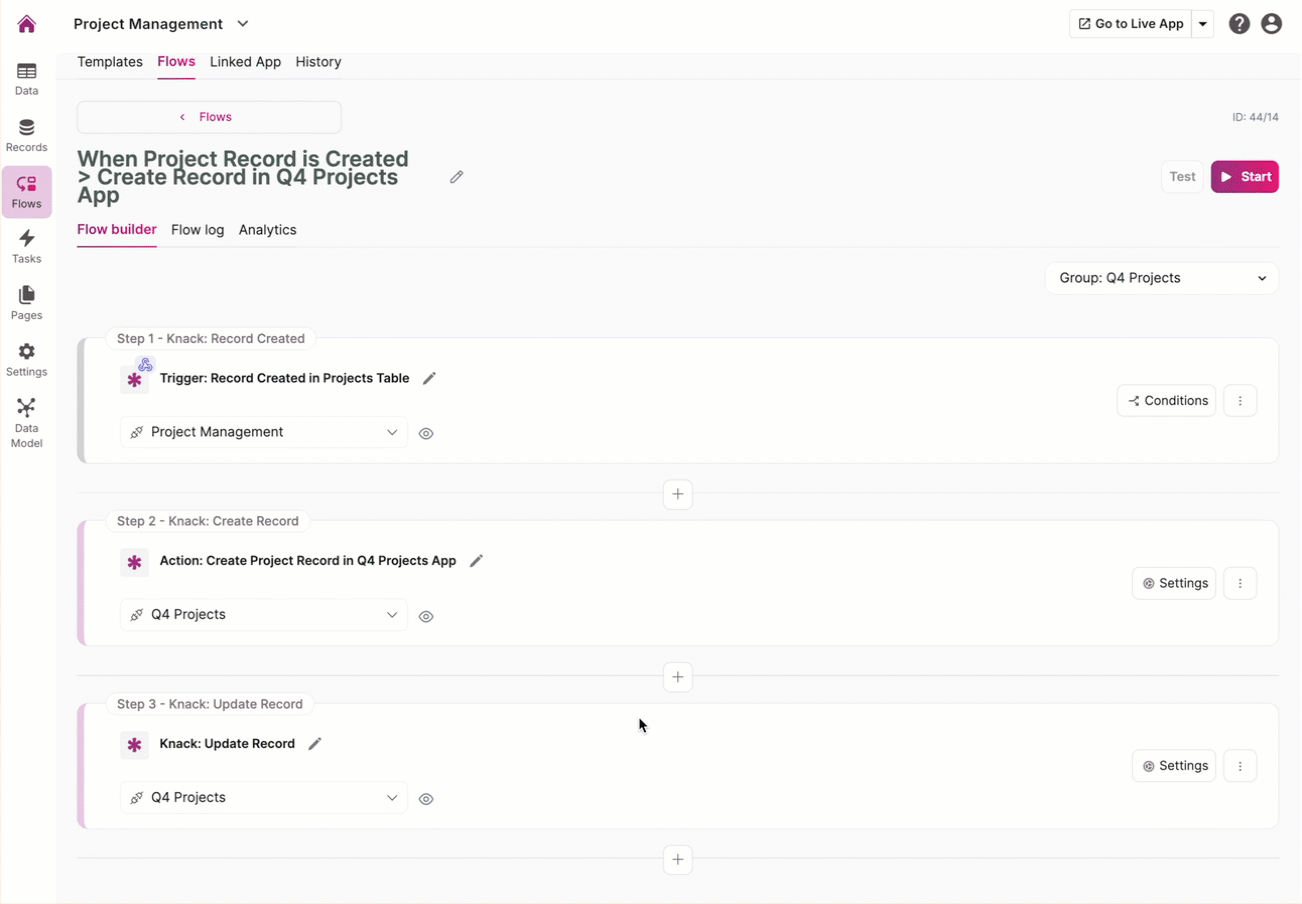This screenshot has height=904, width=1302.
Task: Open the Tasks panel from the sidebar
Action: click(26, 243)
